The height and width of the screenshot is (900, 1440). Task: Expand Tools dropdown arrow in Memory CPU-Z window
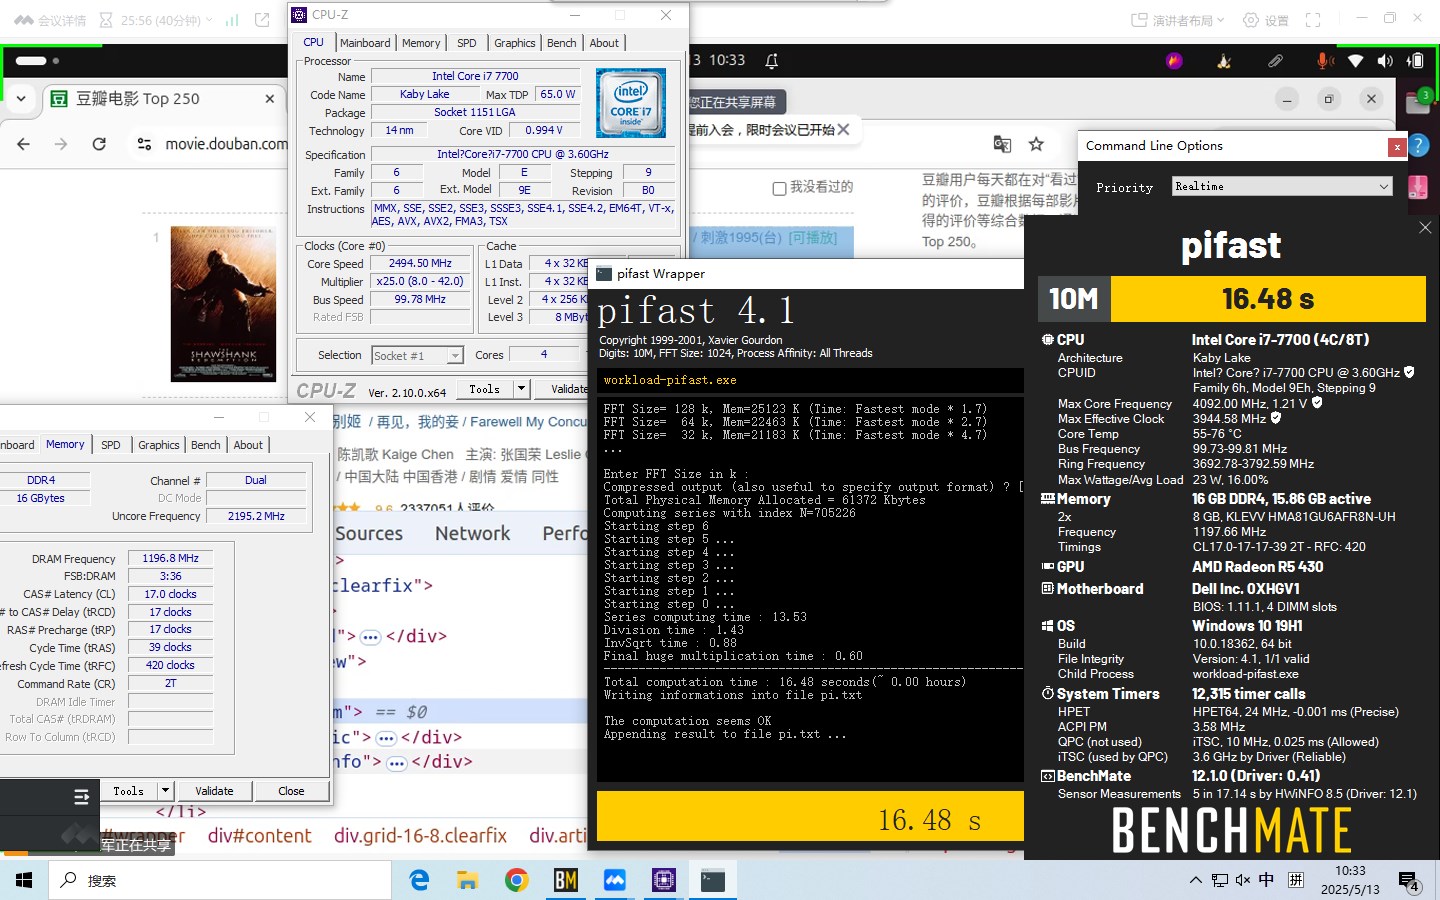166,791
